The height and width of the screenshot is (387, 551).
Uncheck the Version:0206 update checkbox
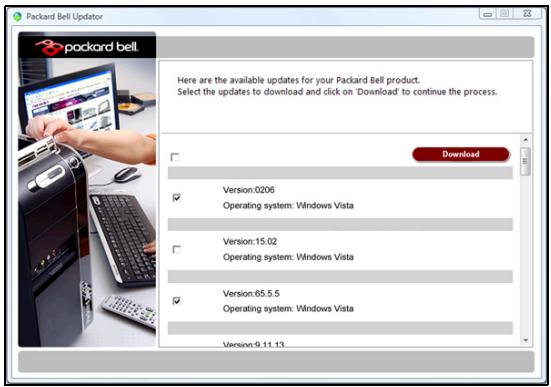pos(176,198)
